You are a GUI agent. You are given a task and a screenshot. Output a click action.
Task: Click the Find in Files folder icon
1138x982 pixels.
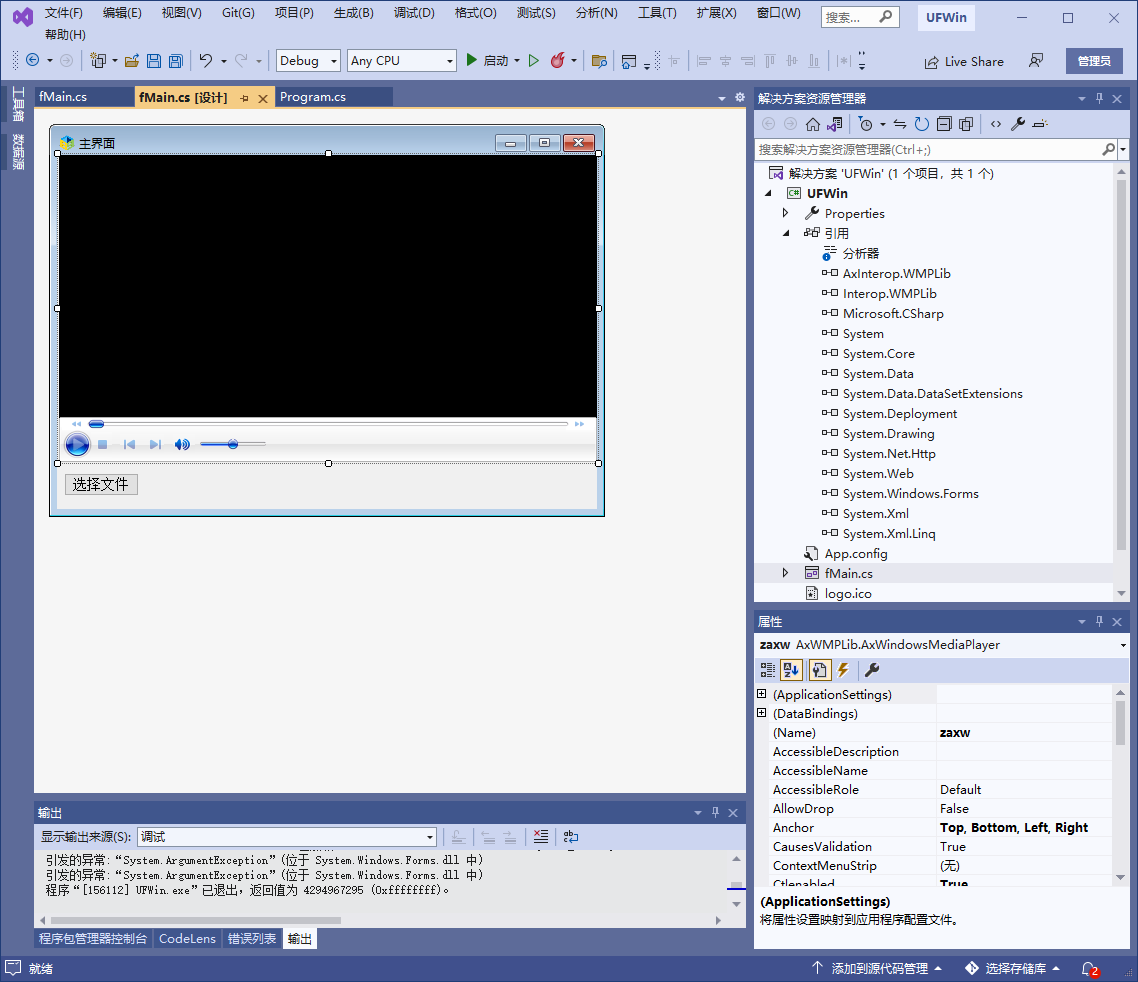tap(599, 61)
